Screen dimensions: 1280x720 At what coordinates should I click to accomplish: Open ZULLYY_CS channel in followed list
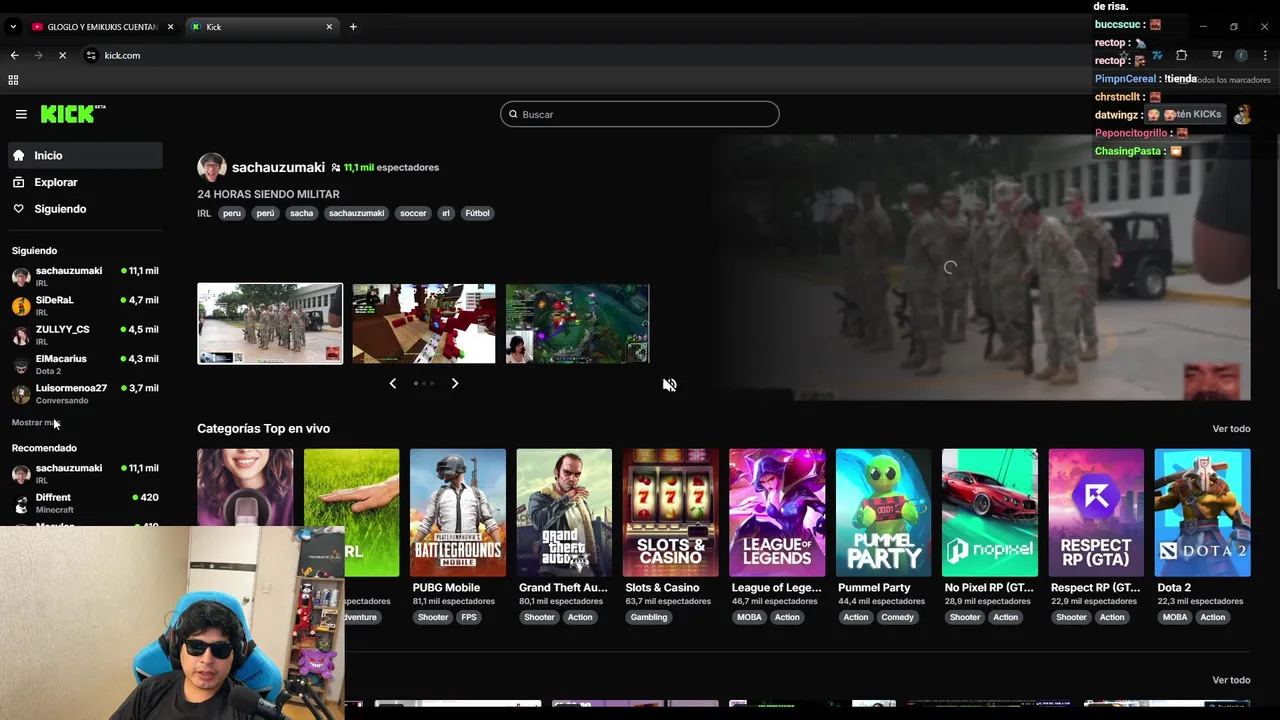pyautogui.click(x=85, y=334)
